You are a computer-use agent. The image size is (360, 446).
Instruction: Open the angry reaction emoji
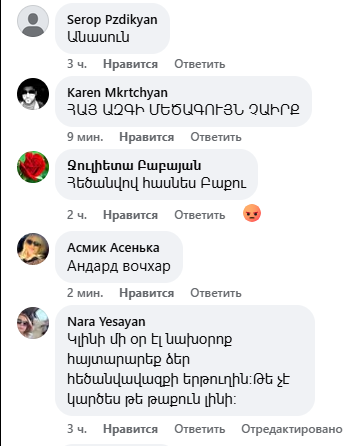252,213
